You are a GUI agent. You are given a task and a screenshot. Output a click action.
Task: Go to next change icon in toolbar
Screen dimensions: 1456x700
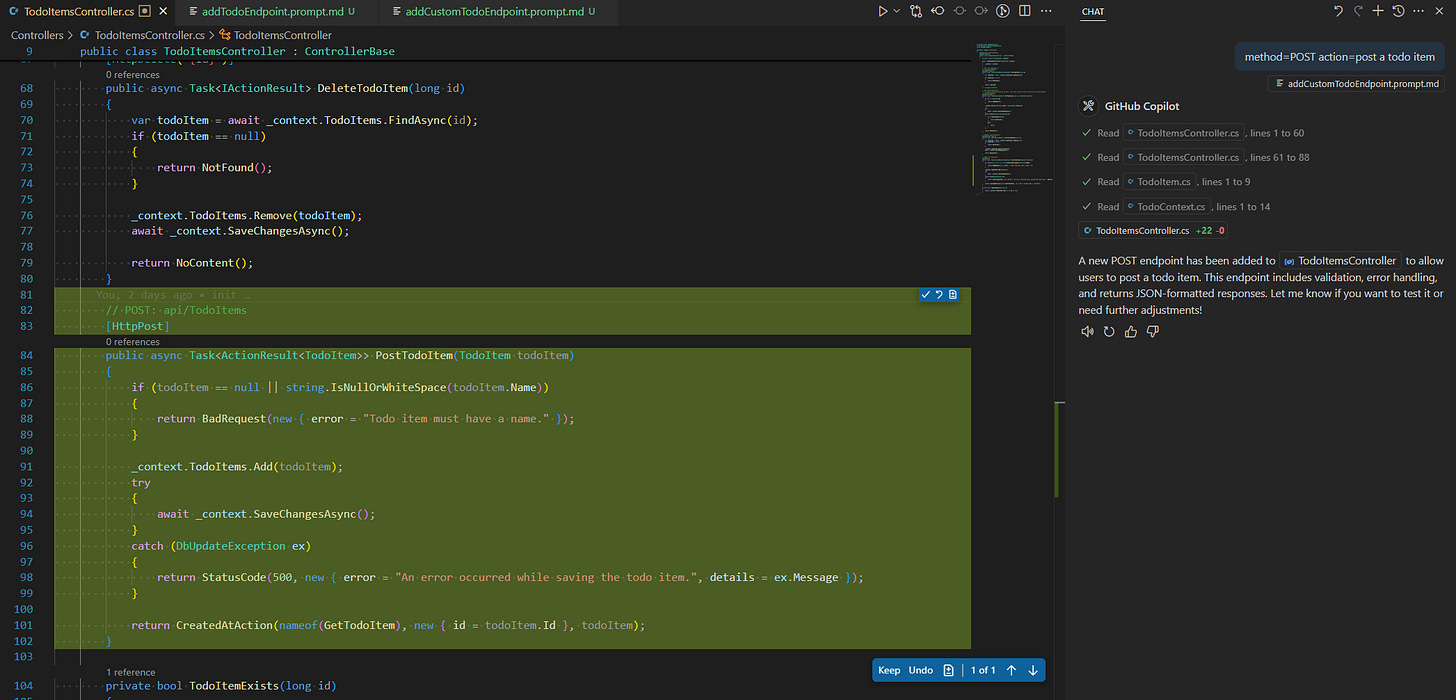pos(982,11)
